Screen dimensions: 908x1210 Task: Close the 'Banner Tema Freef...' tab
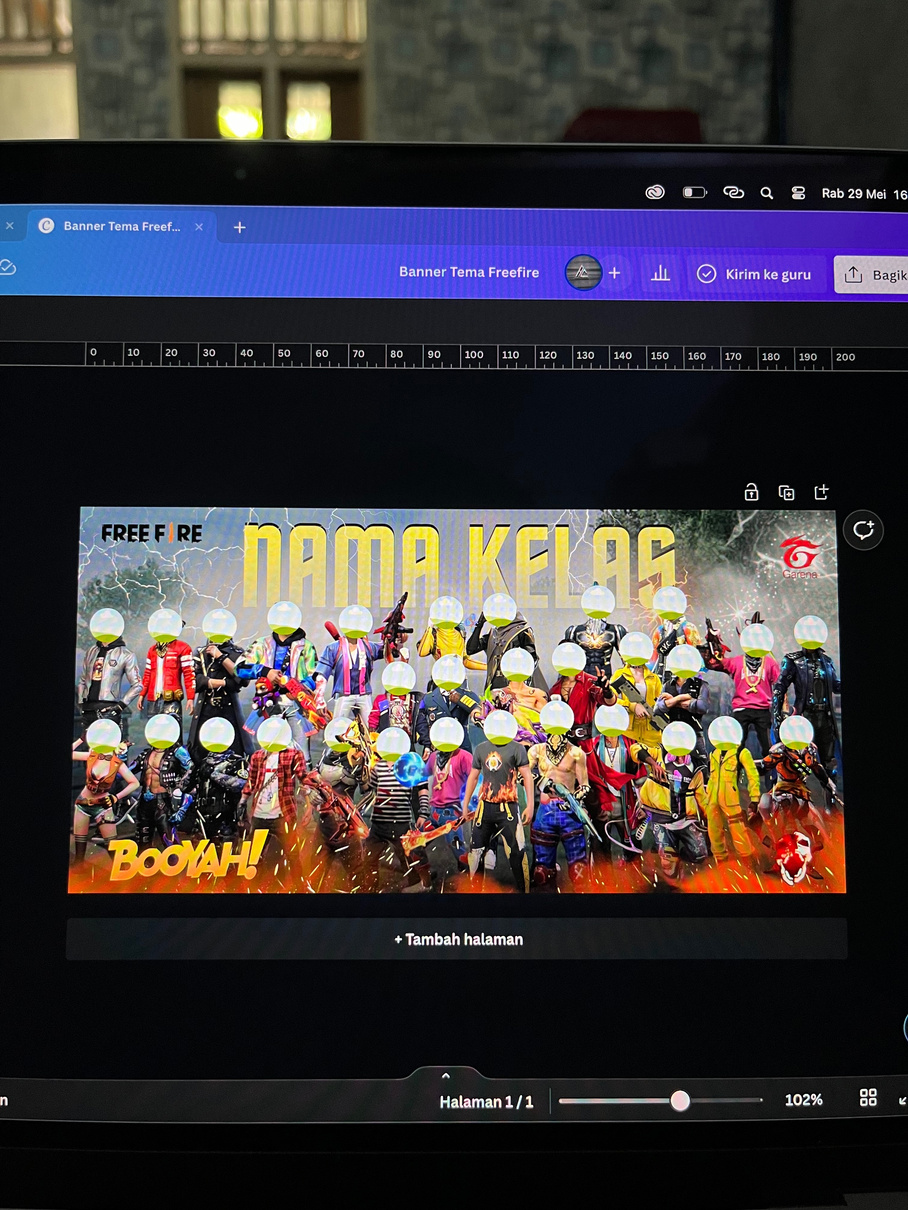pyautogui.click(x=199, y=227)
